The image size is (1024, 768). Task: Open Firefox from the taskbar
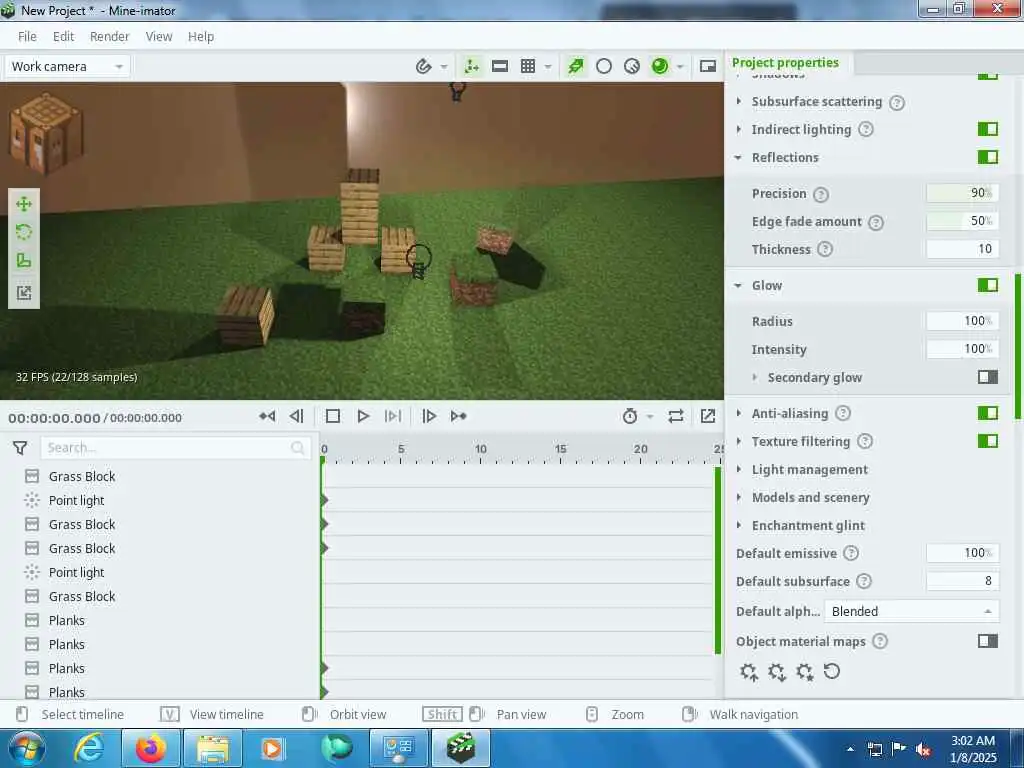pos(150,748)
